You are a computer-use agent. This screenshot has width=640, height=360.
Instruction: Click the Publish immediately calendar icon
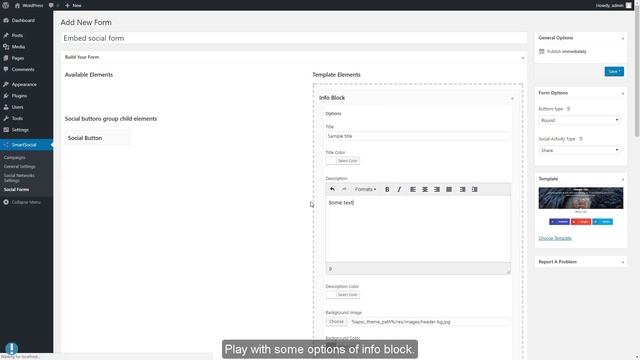coord(542,51)
